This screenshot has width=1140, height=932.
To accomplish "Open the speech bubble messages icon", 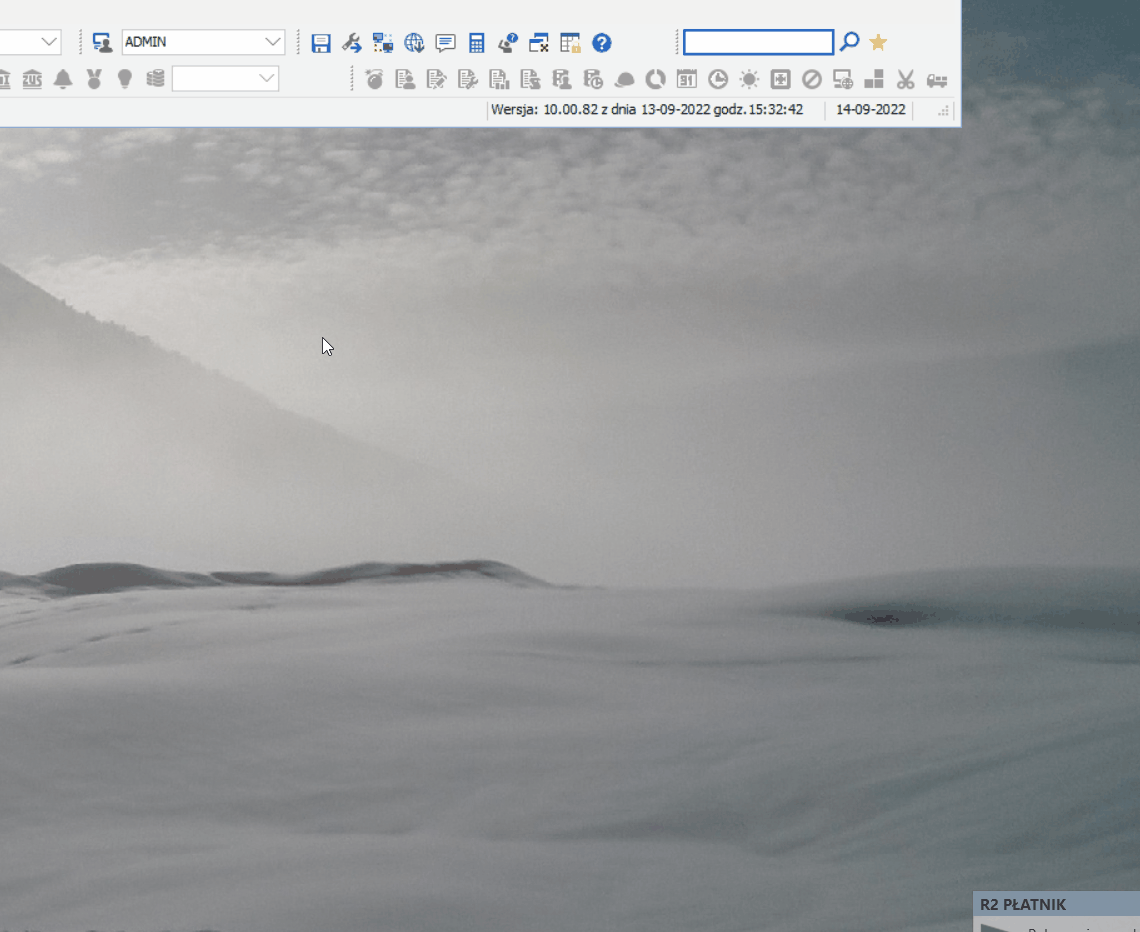I will click(446, 43).
